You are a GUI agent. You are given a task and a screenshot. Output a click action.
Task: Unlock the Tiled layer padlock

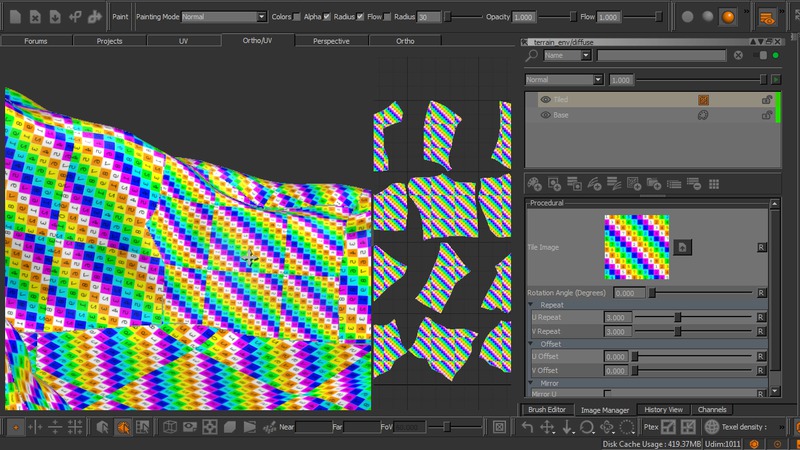[766, 100]
